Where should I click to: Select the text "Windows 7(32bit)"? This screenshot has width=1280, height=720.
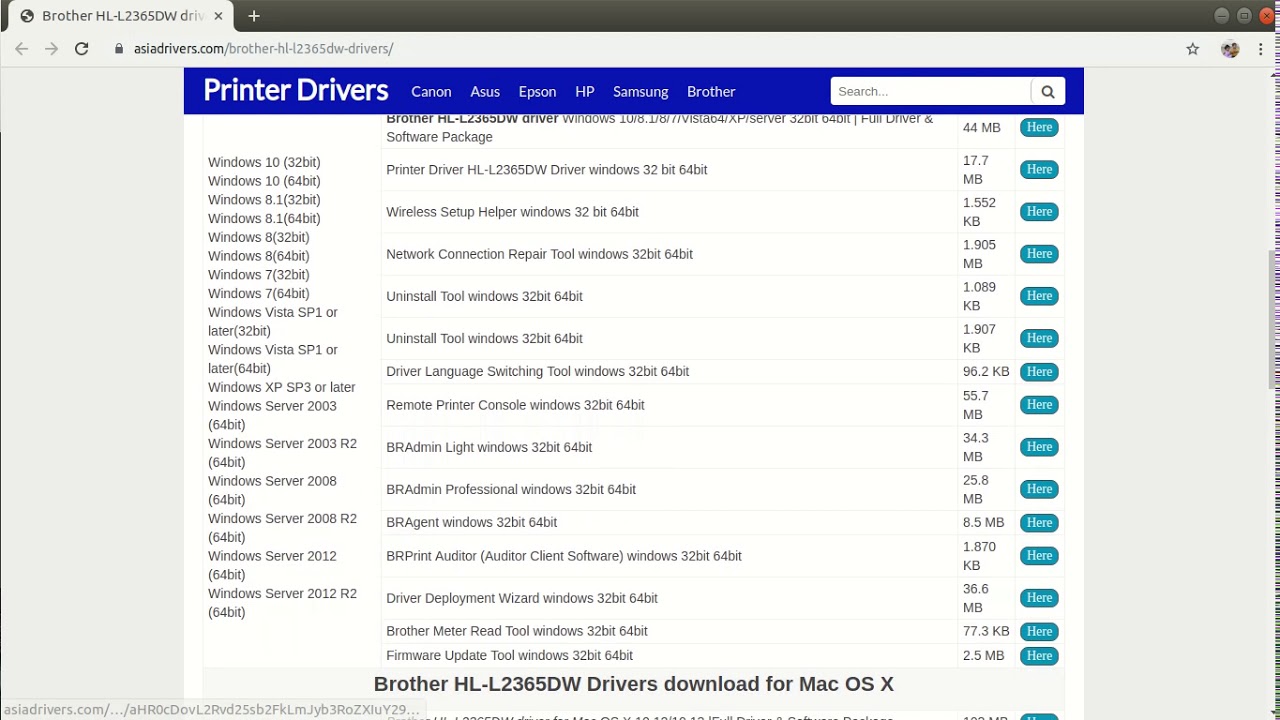point(259,275)
